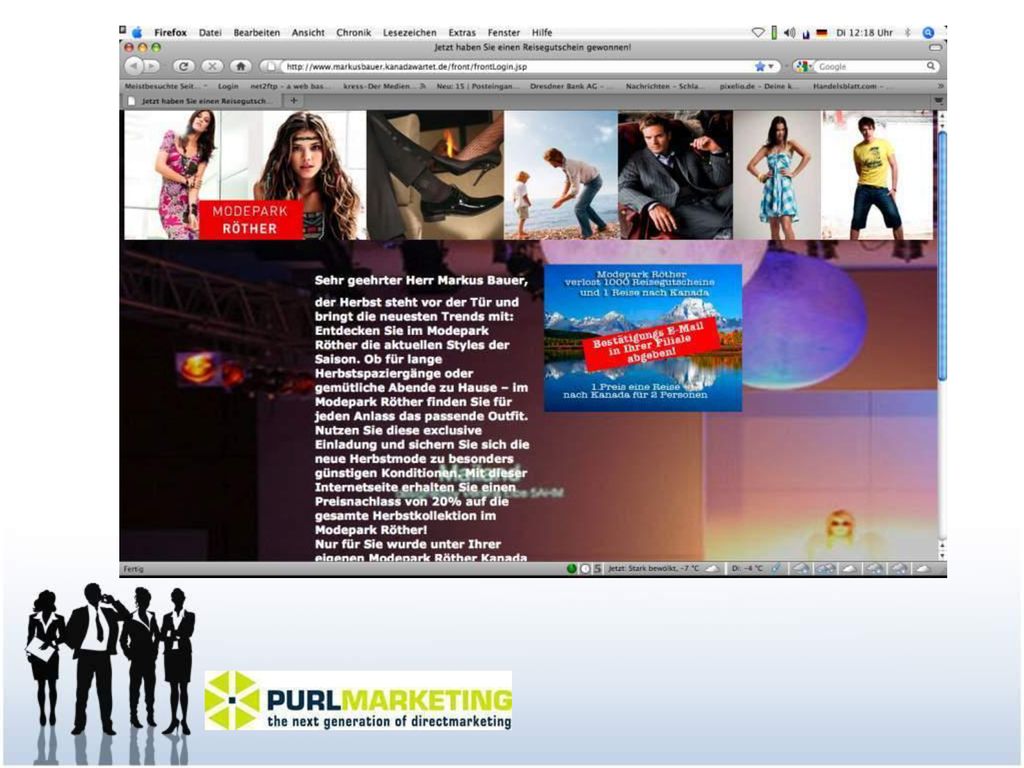Screen dimensions: 1024x768
Task: Open the Fenster menu
Action: 504,32
